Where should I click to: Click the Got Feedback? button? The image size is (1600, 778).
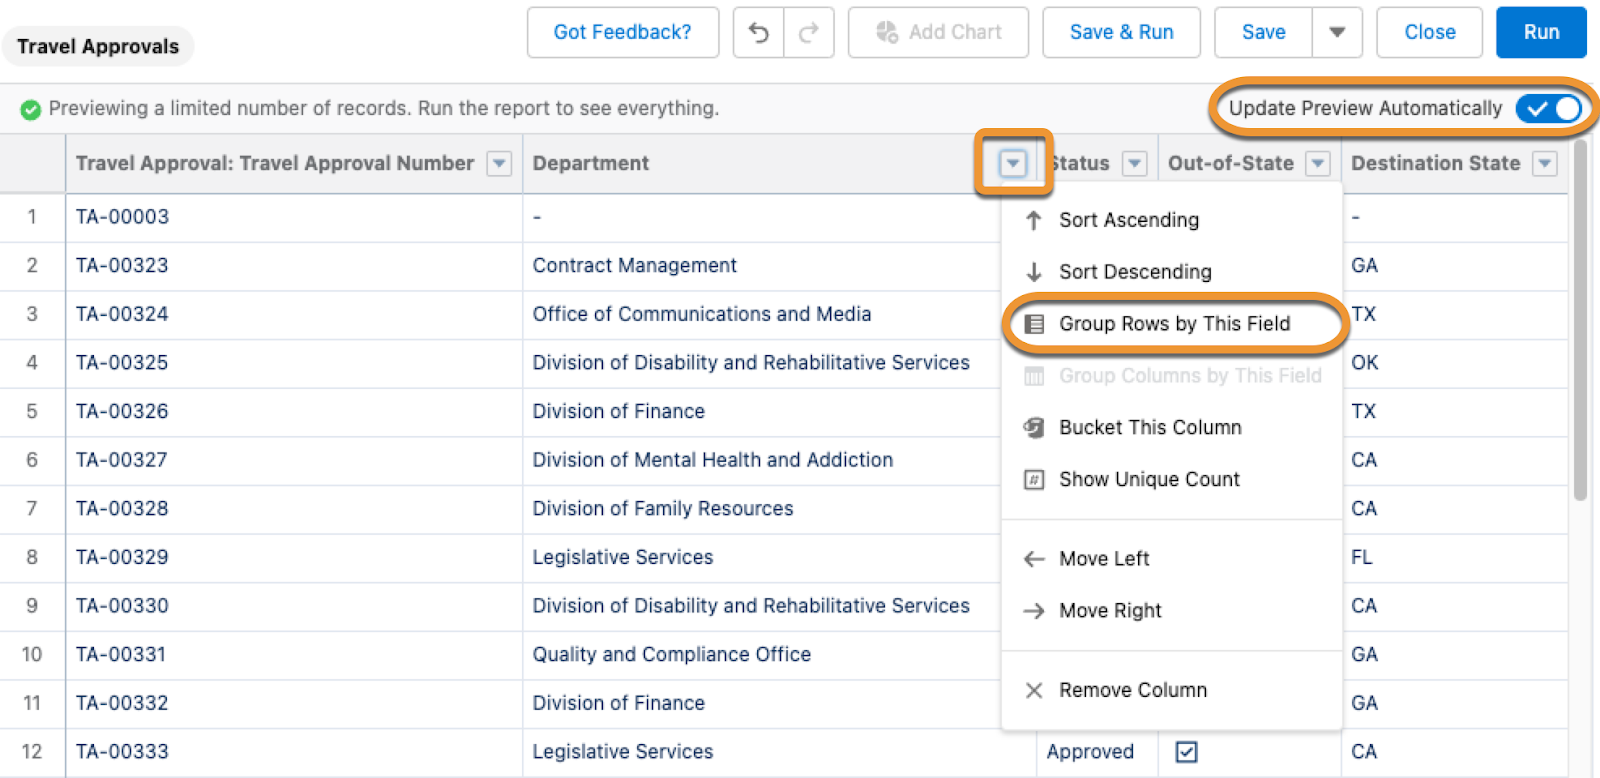pyautogui.click(x=622, y=33)
